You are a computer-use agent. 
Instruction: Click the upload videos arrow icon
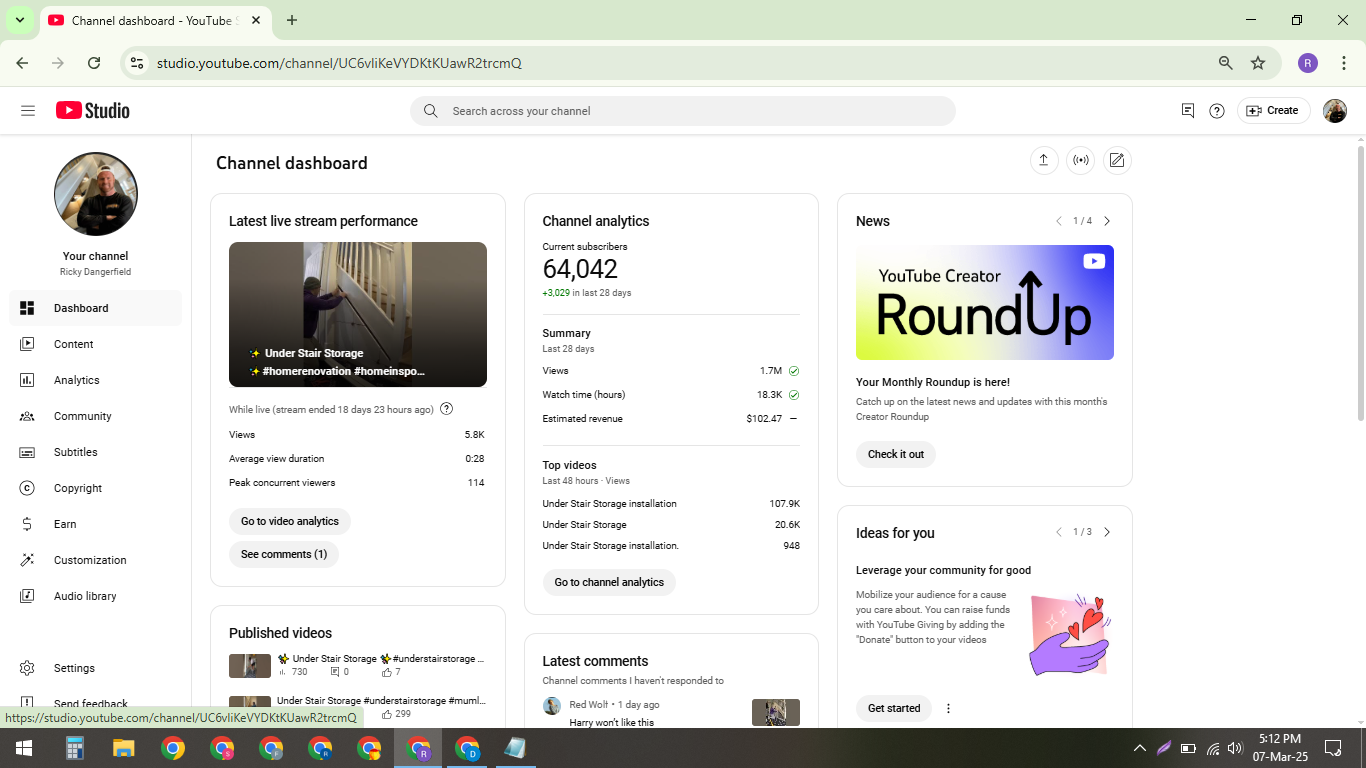pos(1044,160)
